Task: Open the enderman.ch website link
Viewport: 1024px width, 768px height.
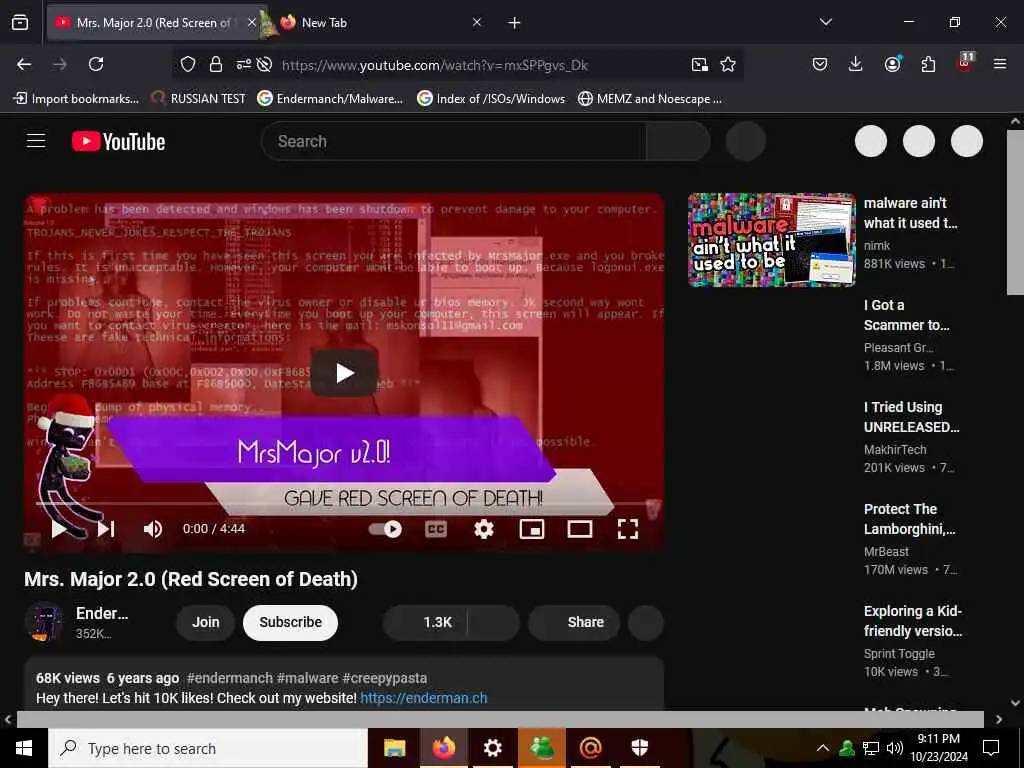Action: (x=424, y=698)
